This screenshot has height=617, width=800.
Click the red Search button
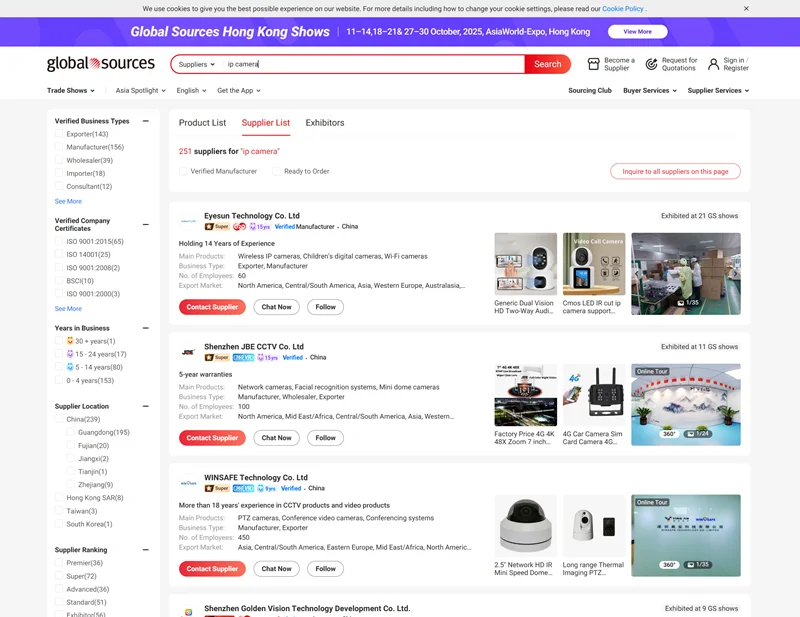(x=547, y=64)
